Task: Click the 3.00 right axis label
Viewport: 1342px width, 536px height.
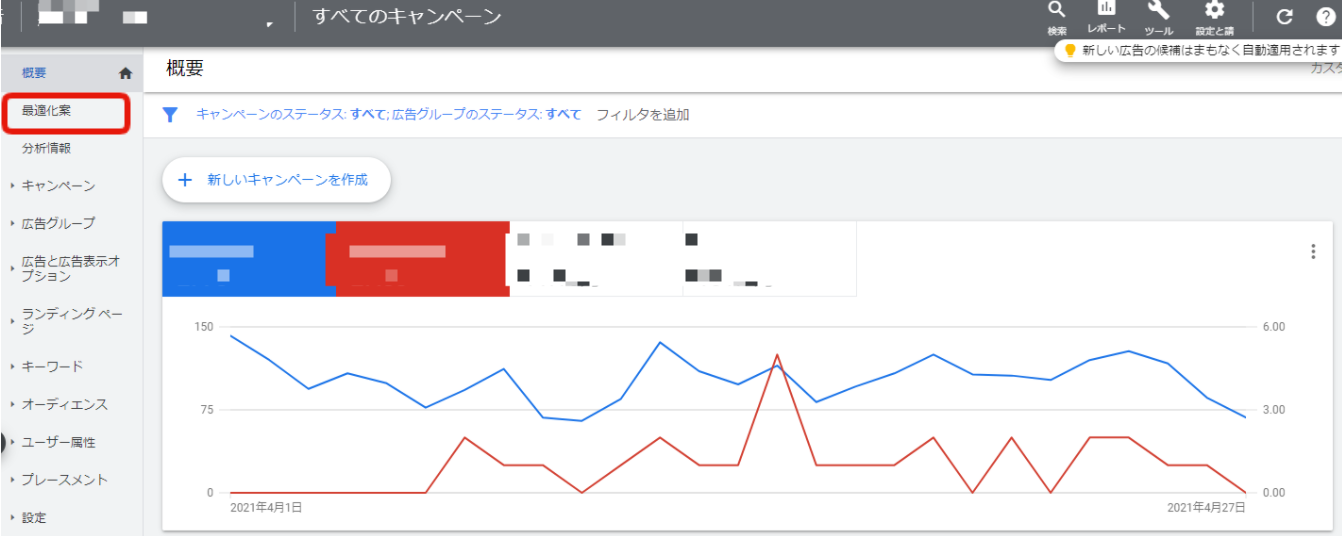Action: click(x=1273, y=410)
